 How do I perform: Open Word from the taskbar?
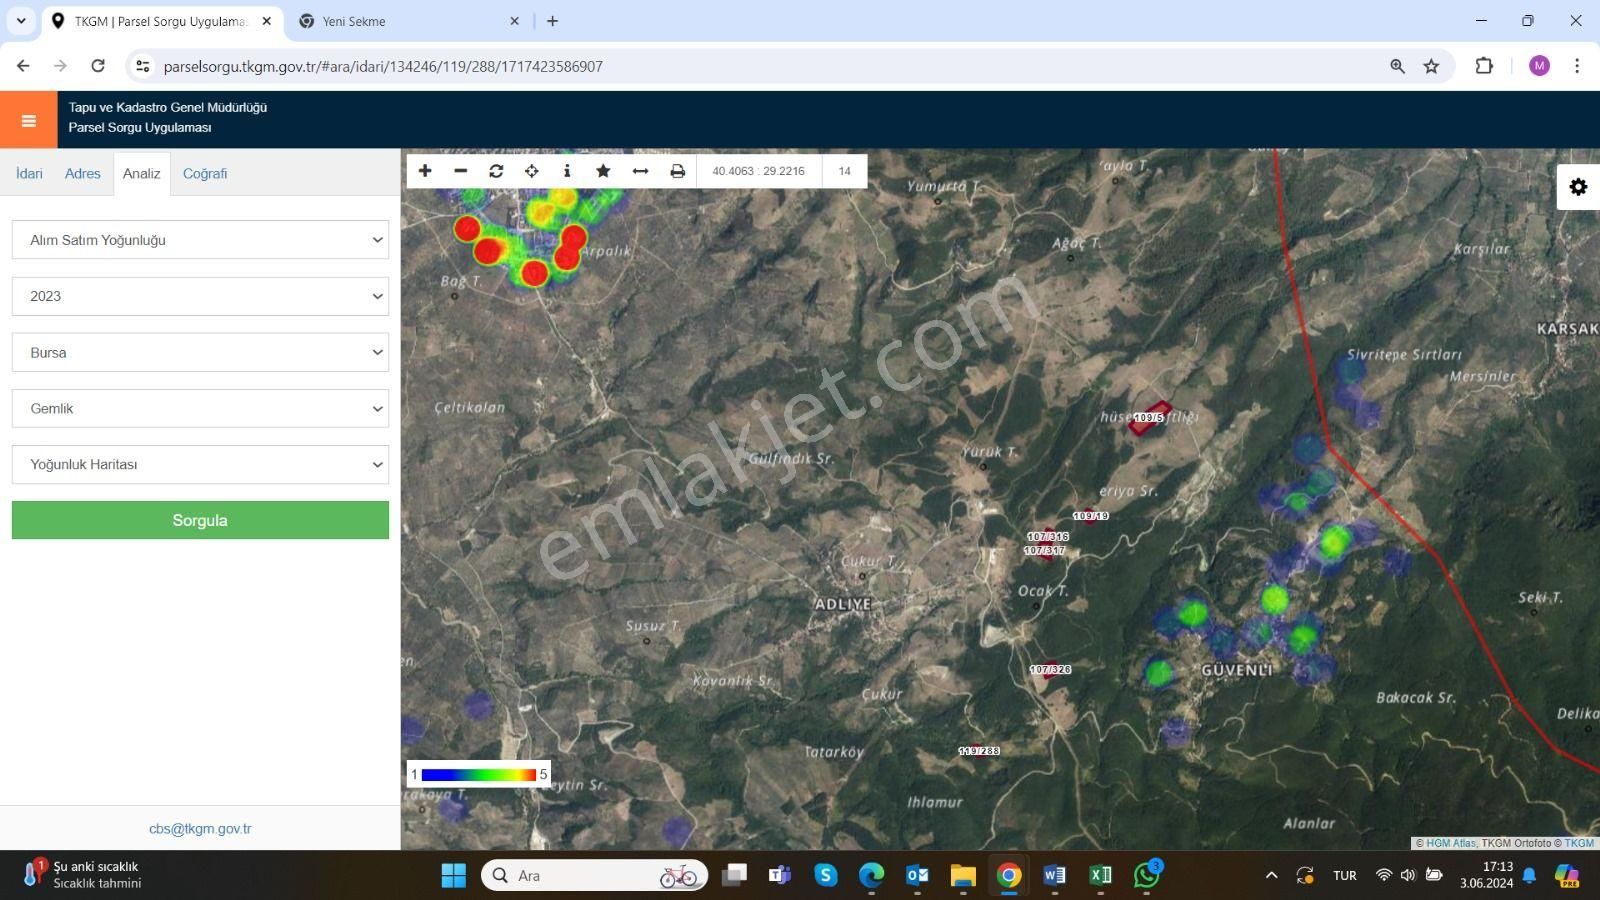1054,875
